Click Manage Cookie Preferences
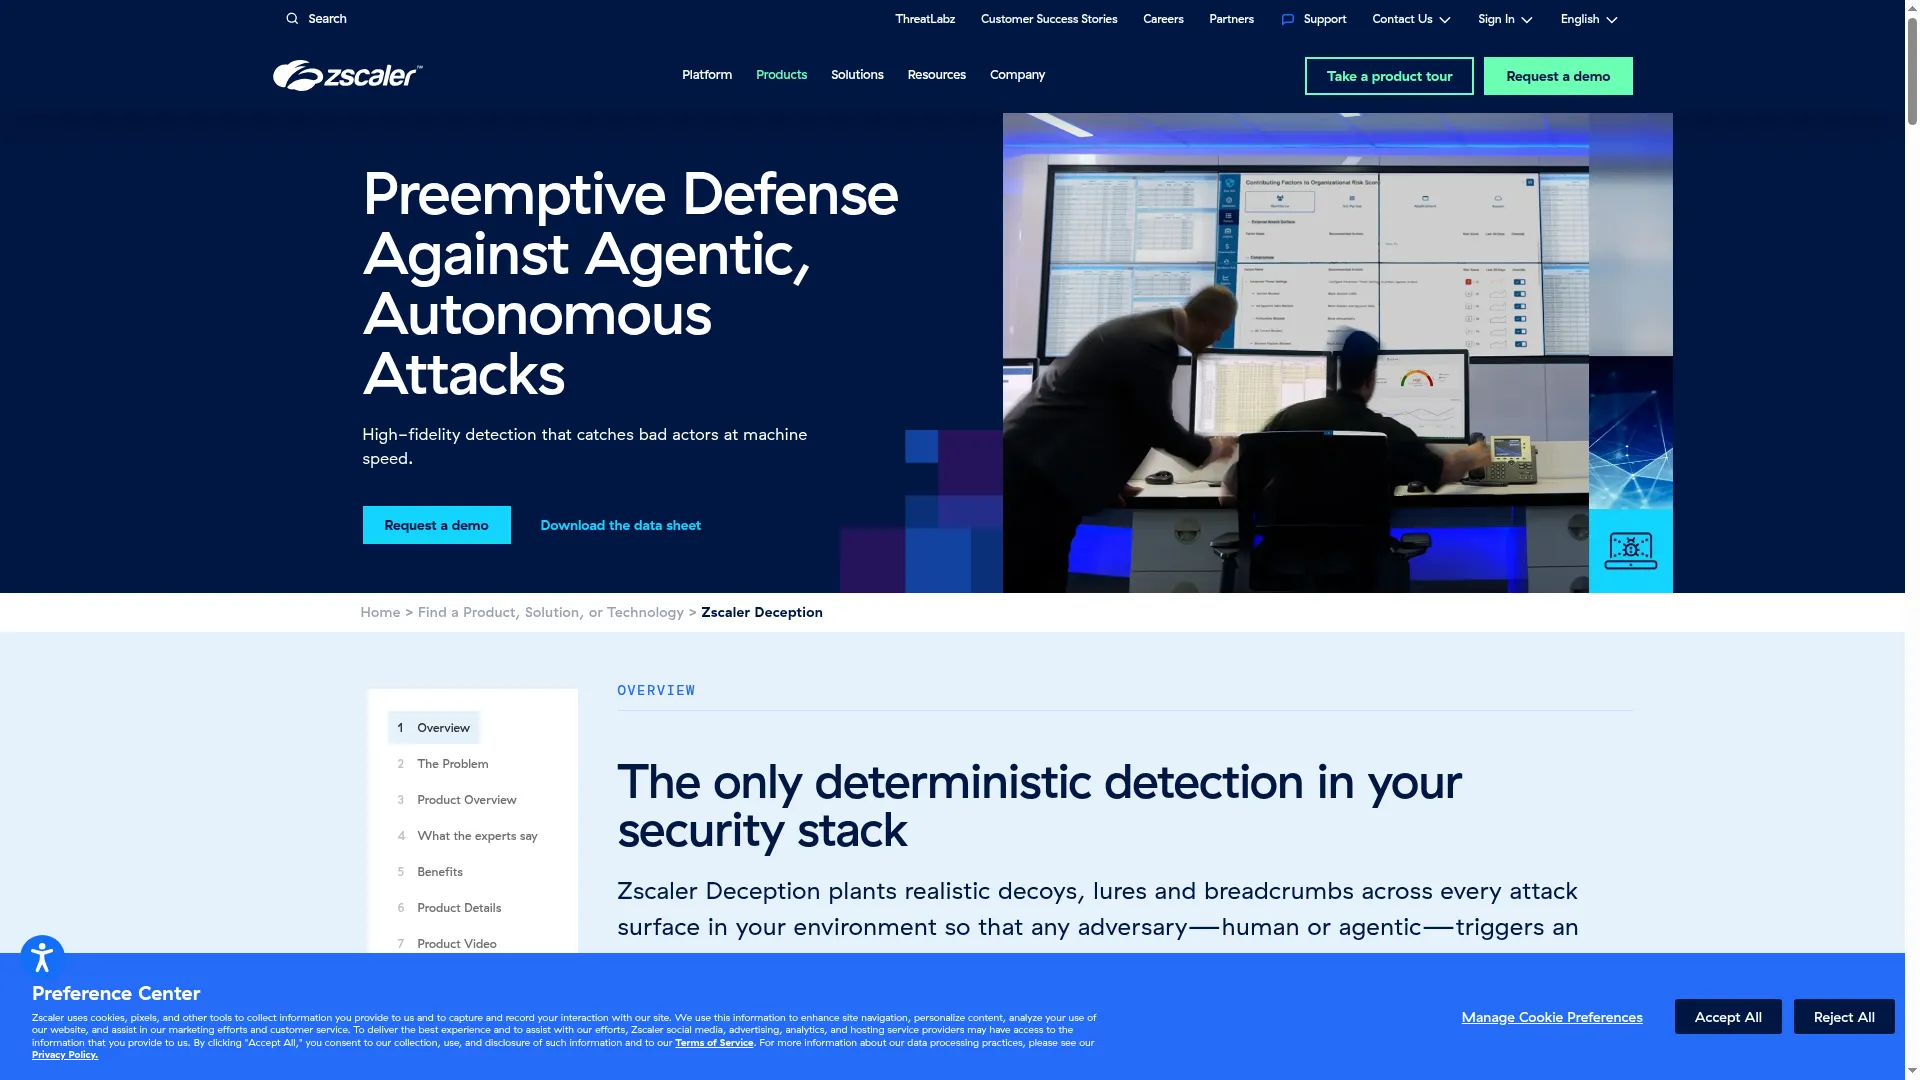Screen dimensions: 1920x1080 [1551, 1017]
